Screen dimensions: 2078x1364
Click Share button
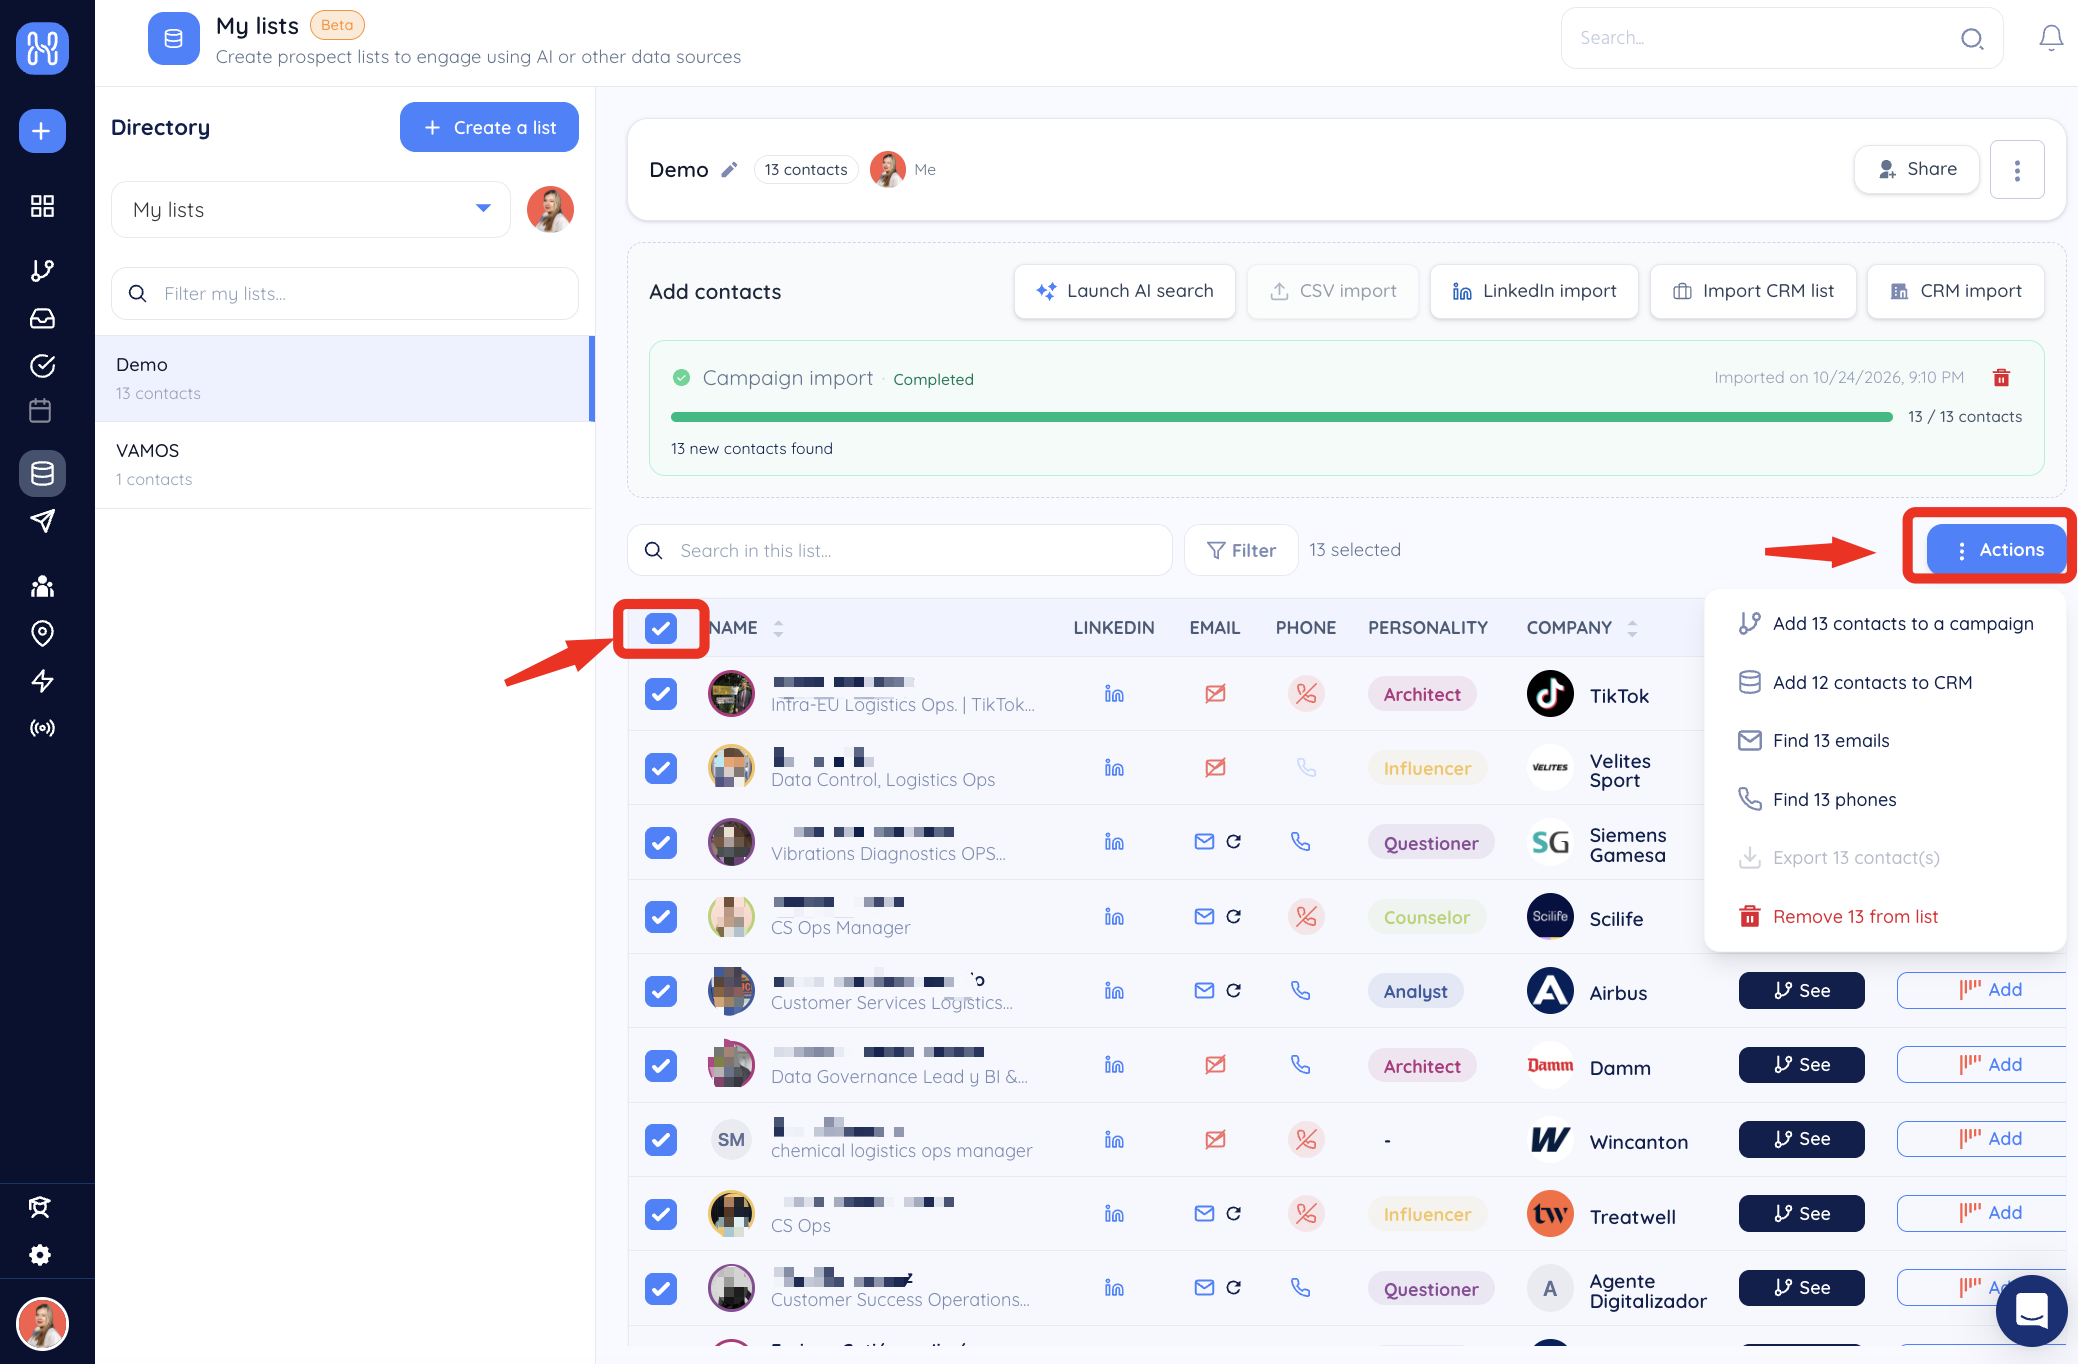1916,169
